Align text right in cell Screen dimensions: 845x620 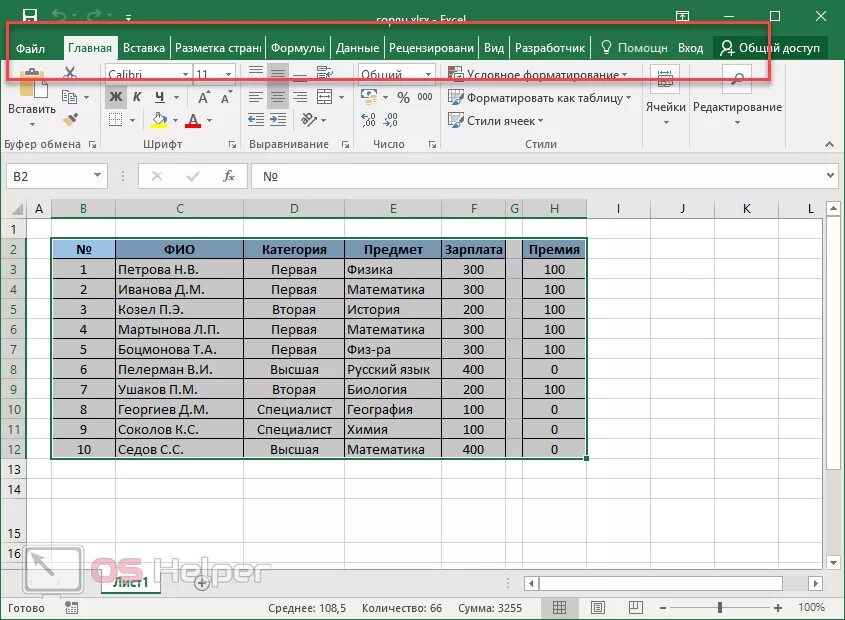pos(300,97)
